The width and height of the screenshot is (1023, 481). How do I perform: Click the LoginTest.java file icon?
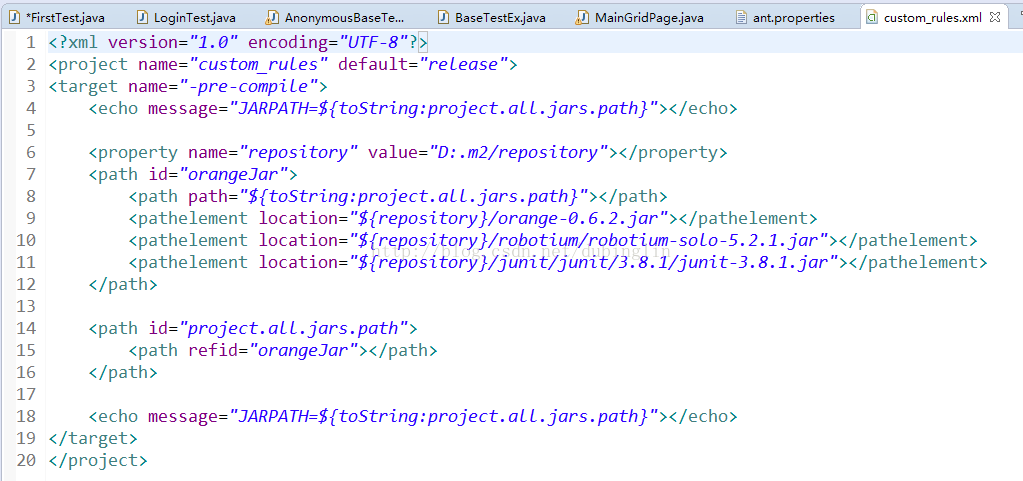point(142,18)
